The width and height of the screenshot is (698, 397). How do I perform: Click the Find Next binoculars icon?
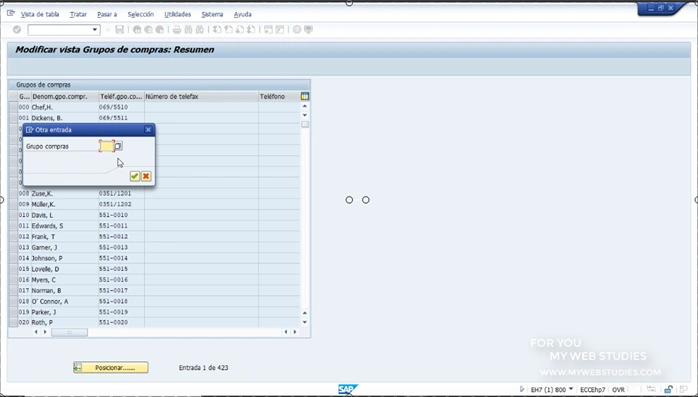tap(200, 30)
